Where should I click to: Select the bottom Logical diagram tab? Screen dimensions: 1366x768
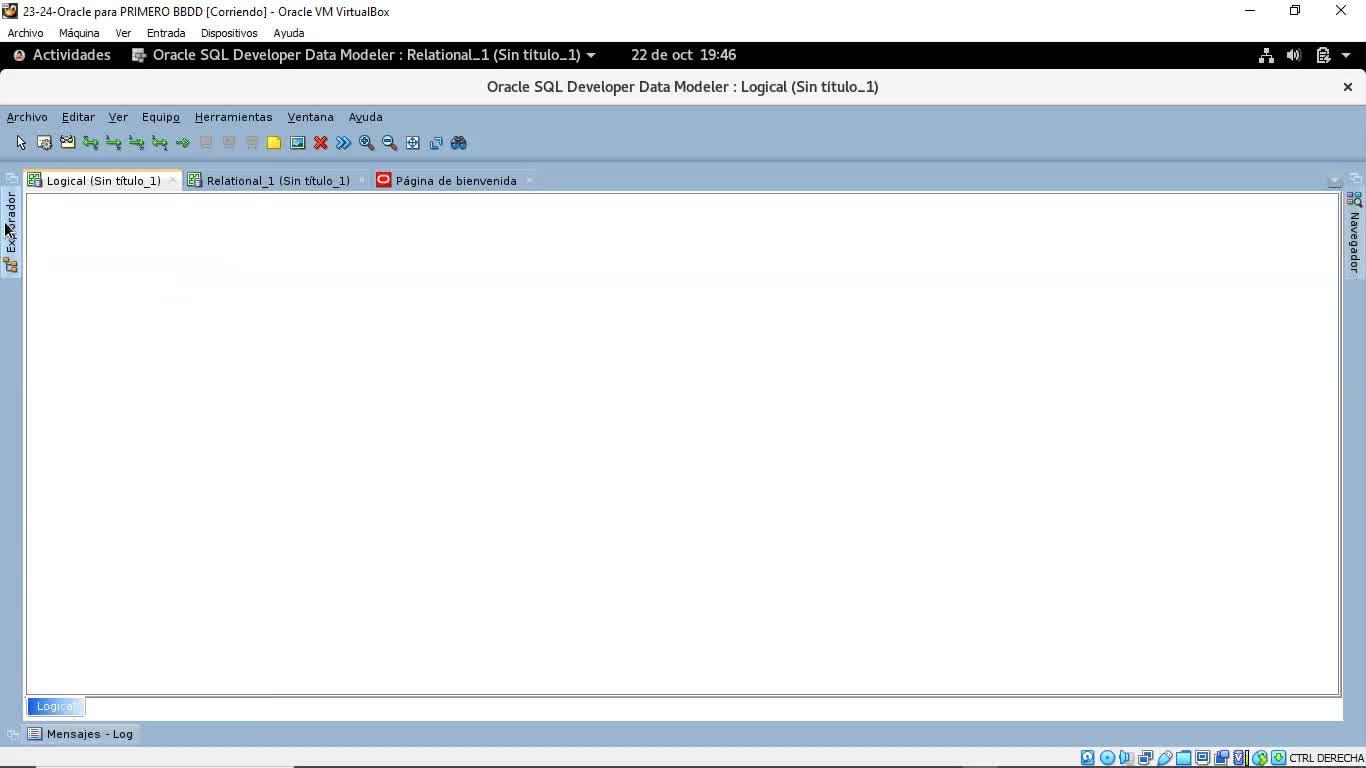point(55,706)
